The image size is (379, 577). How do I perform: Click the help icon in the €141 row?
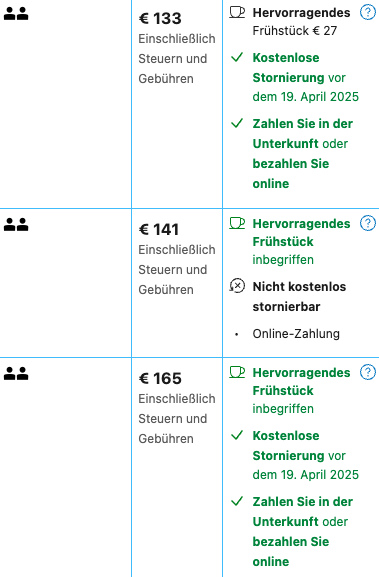tap(368, 223)
